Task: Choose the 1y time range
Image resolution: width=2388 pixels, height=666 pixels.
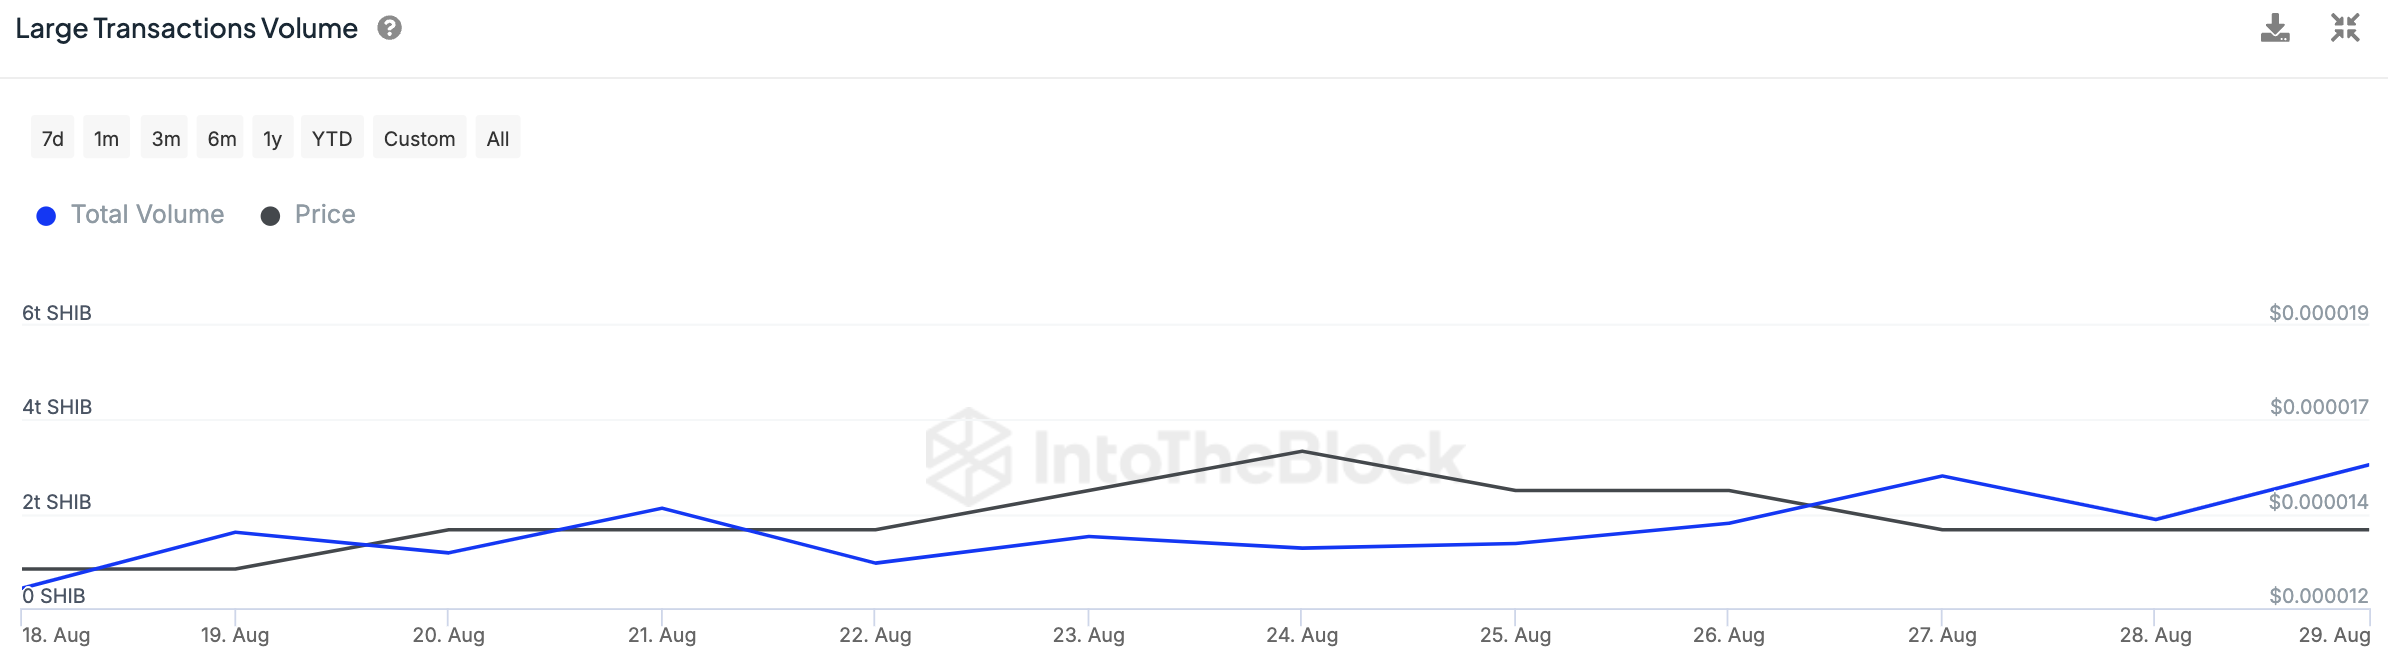Action: [273, 139]
